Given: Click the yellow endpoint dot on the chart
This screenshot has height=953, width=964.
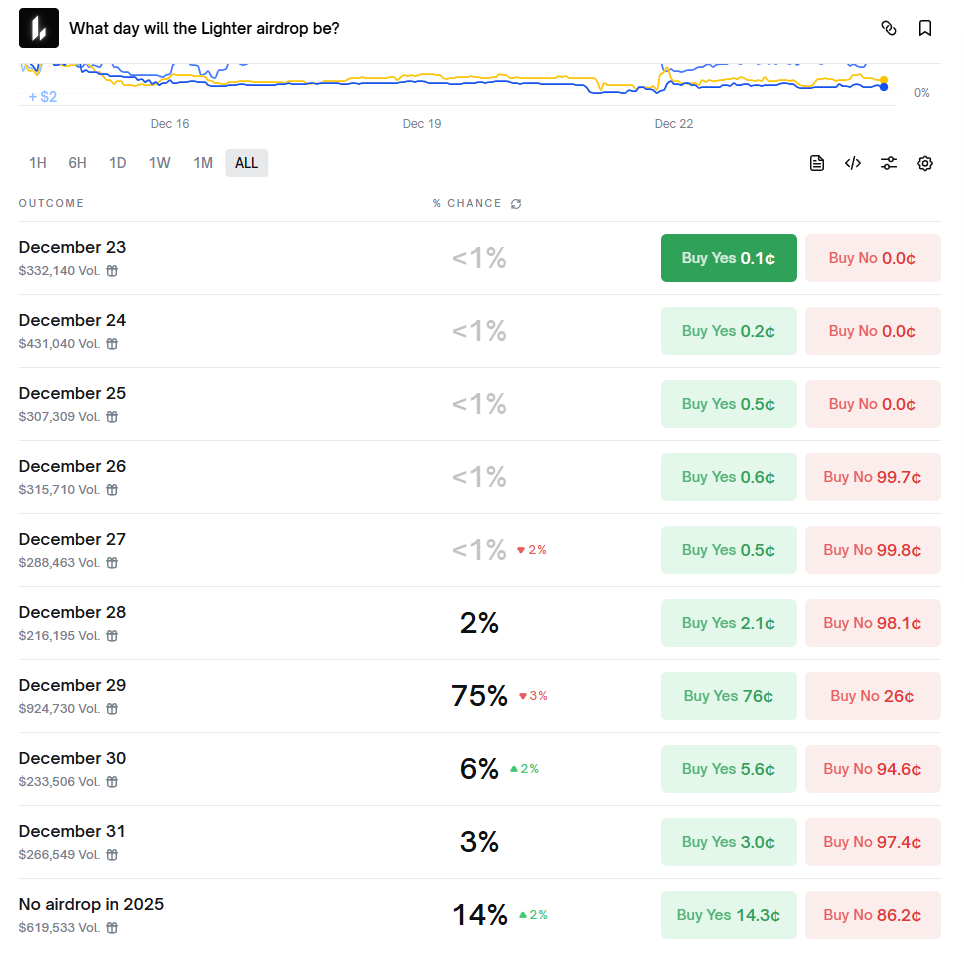Looking at the screenshot, I should tap(884, 80).
